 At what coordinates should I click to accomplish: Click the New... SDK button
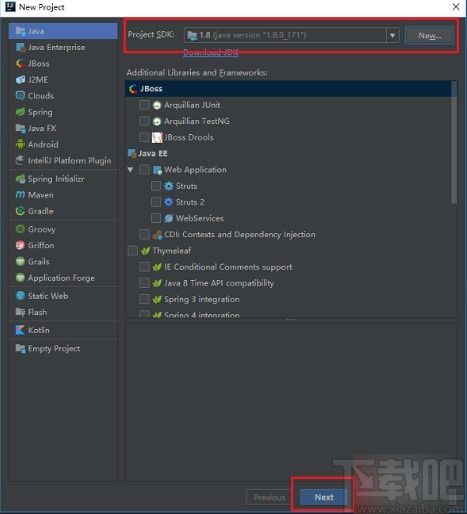[x=429, y=36]
